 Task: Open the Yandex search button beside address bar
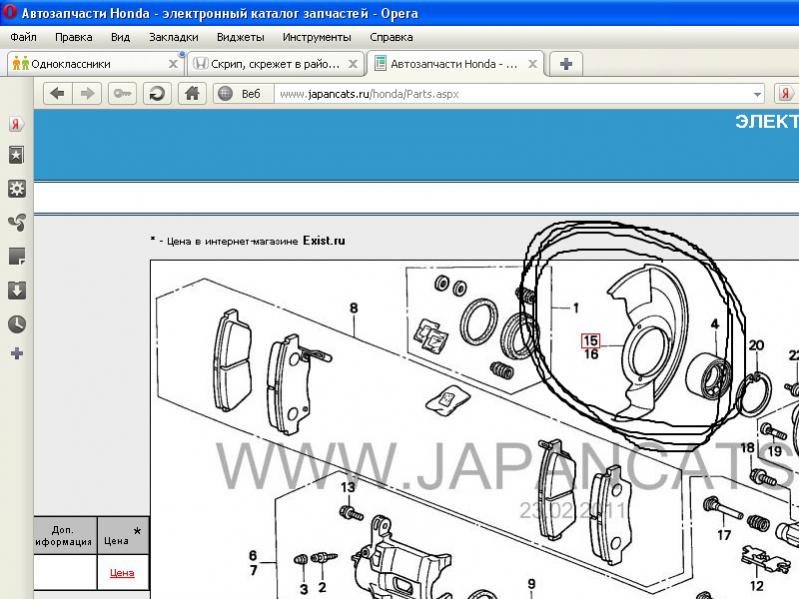coord(785,94)
